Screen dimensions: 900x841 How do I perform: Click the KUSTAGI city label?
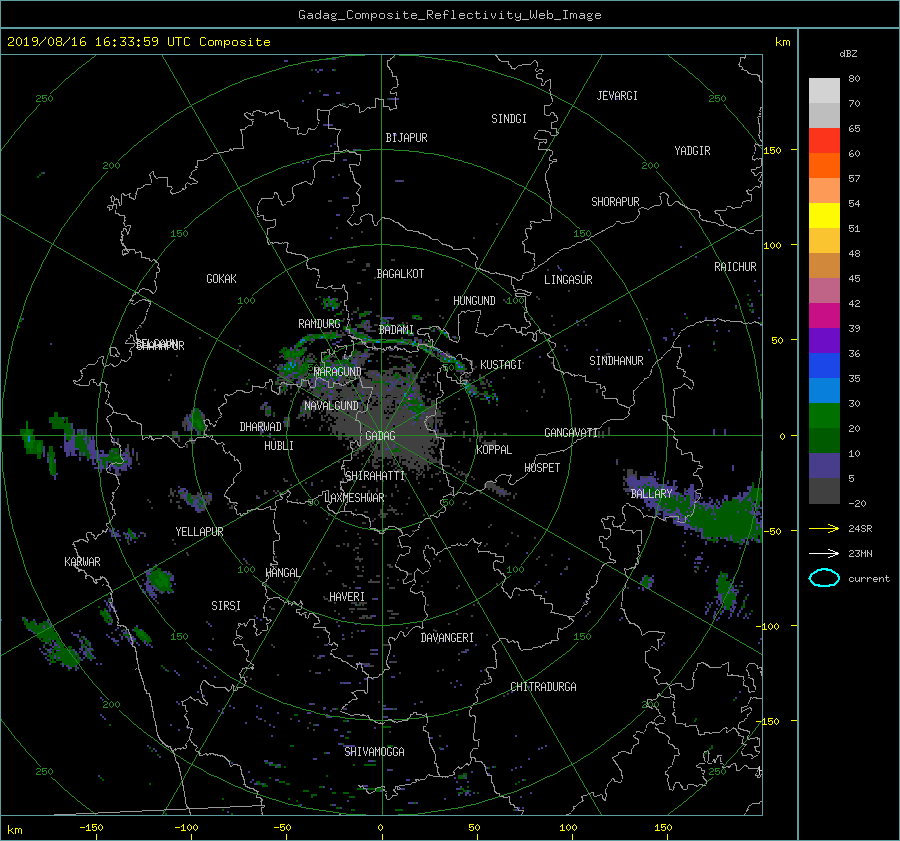pos(501,365)
